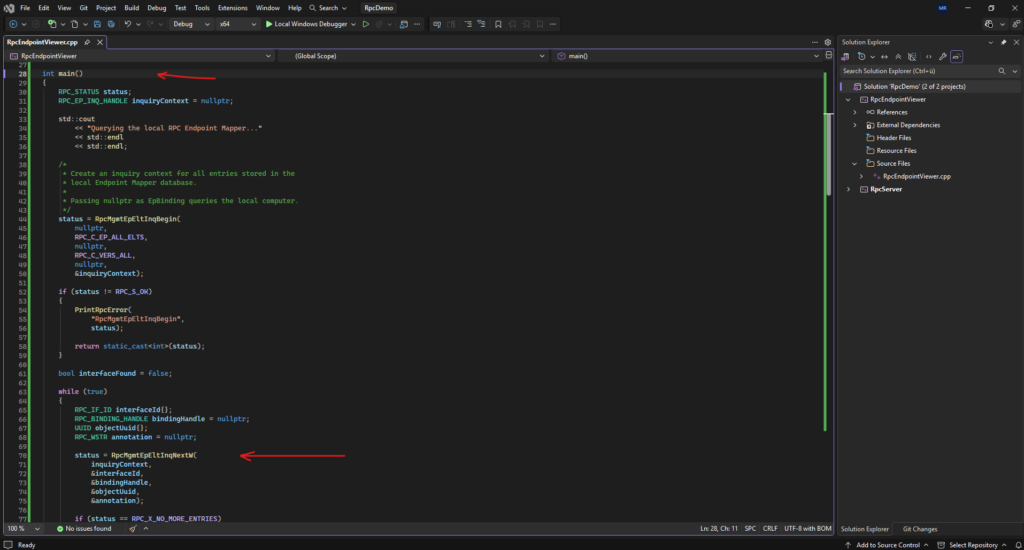Open the main() member dropdown
This screenshot has width=1024, height=550.
point(688,56)
